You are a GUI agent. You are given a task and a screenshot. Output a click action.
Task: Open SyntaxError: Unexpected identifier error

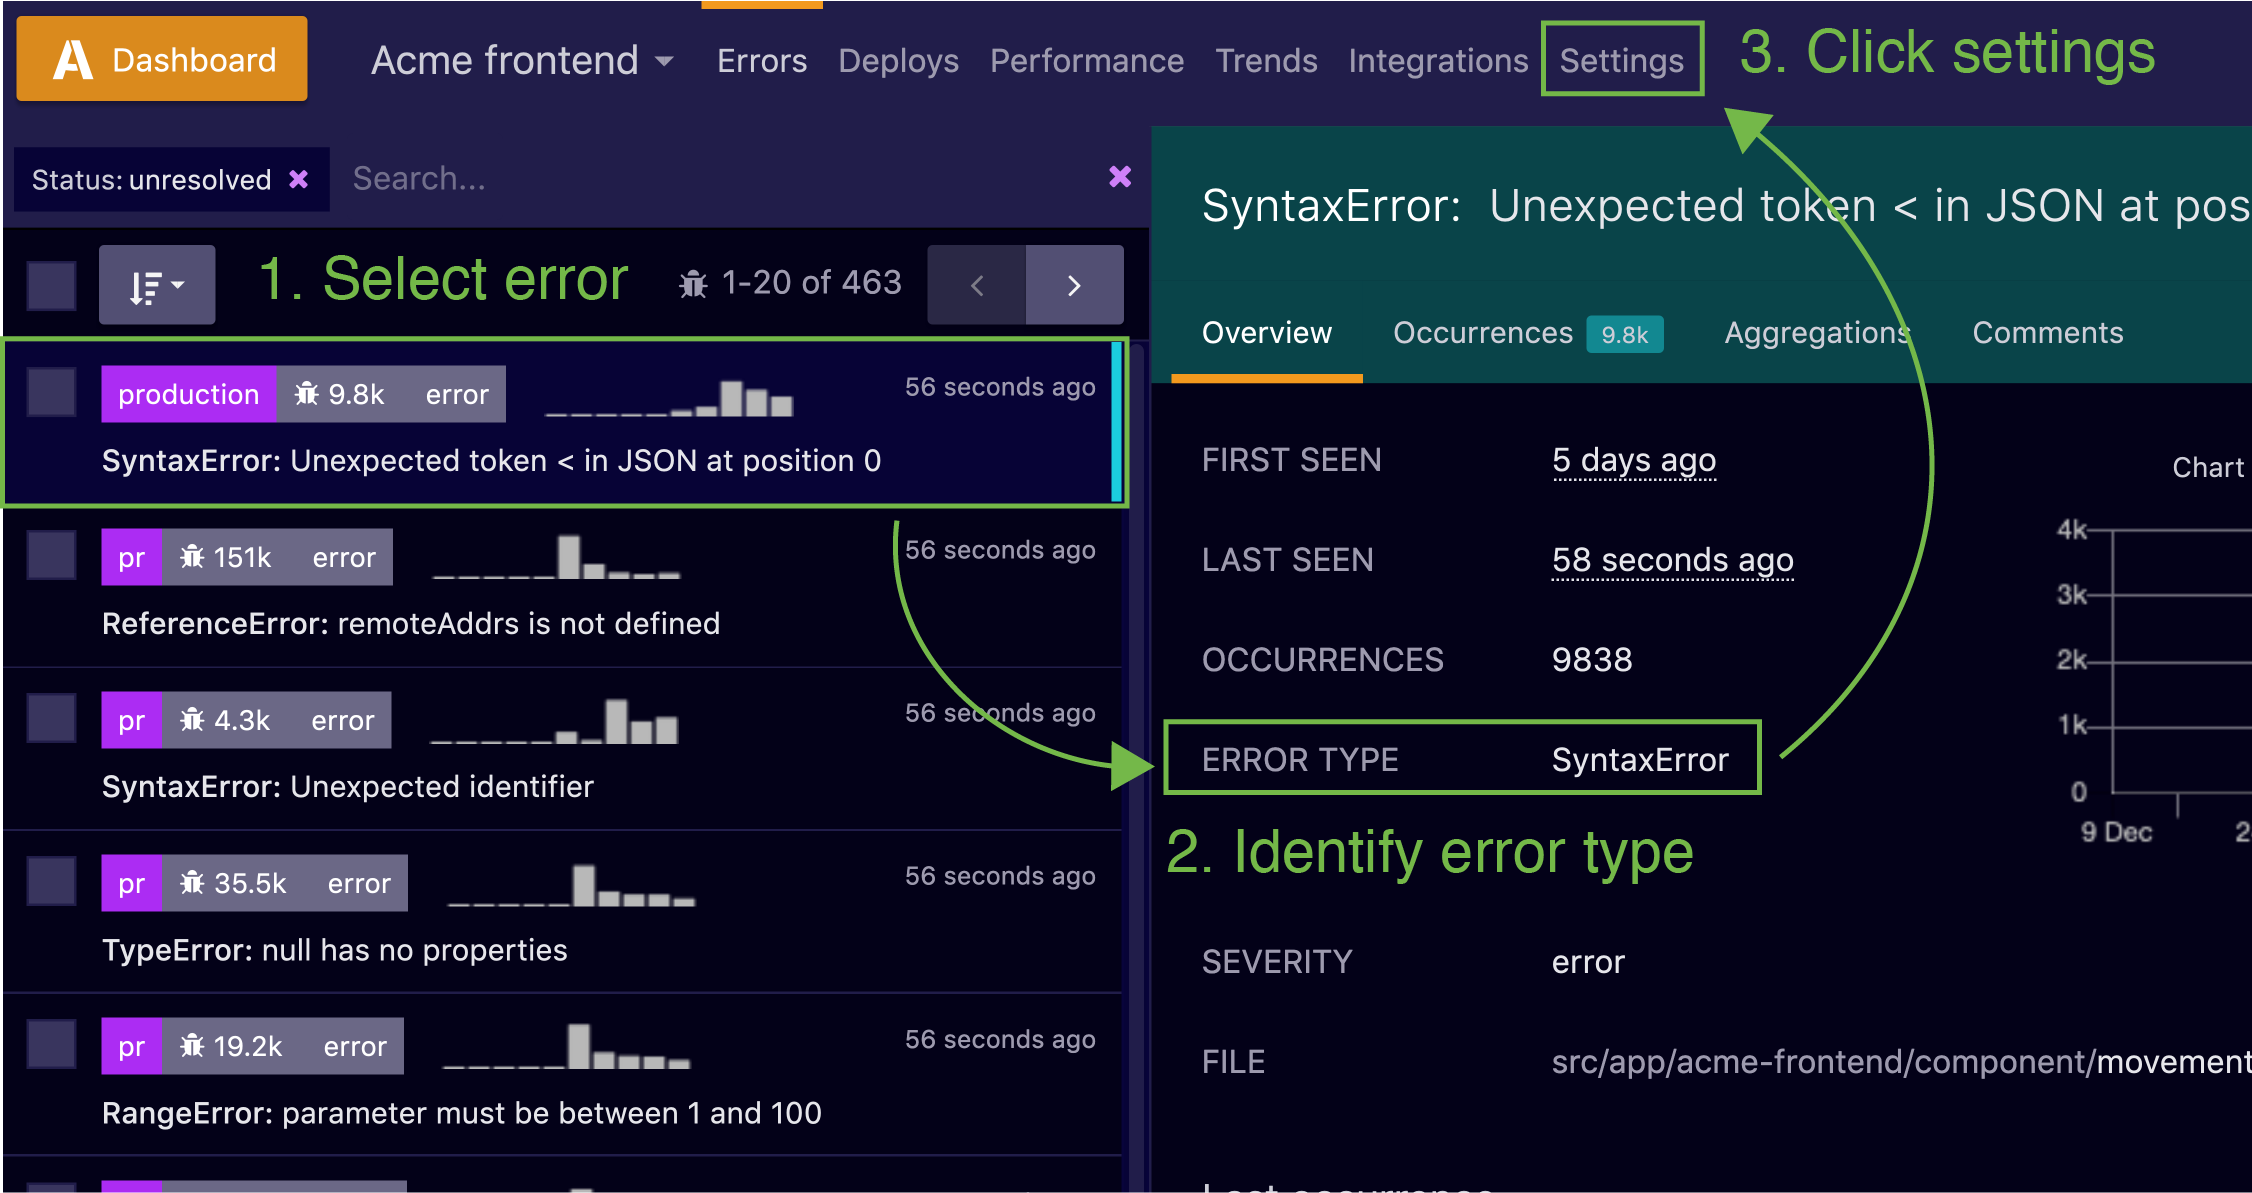[348, 786]
